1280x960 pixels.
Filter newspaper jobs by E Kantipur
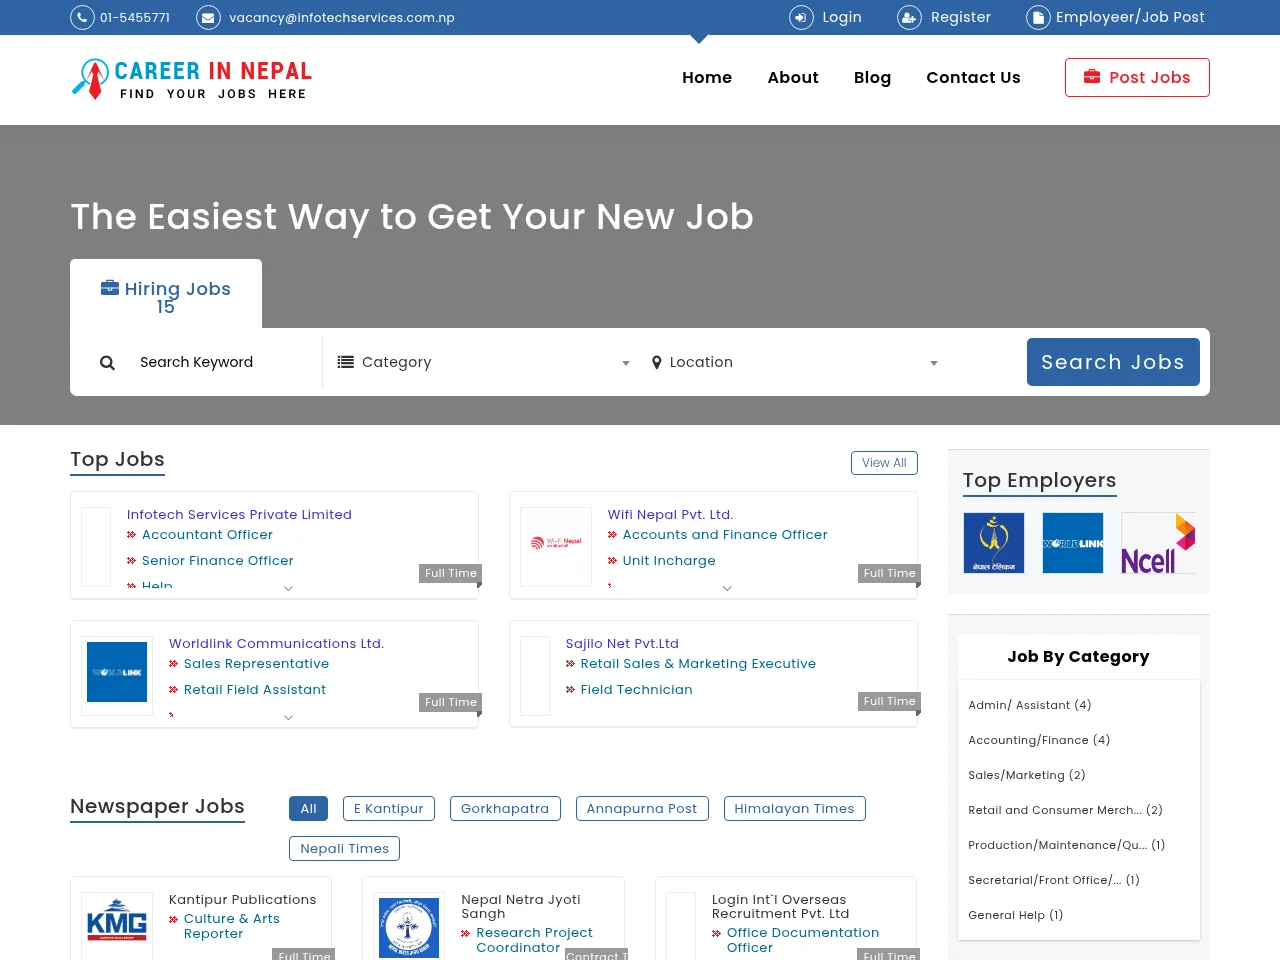[x=389, y=808]
